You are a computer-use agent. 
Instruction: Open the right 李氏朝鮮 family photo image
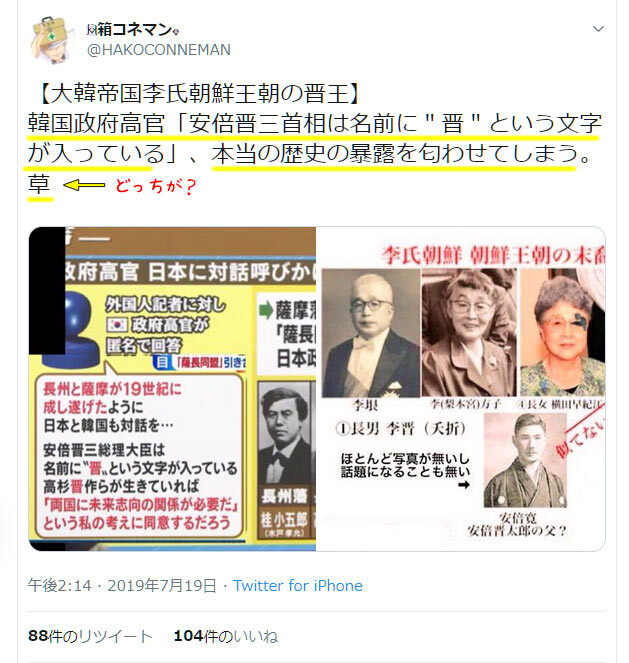pos(460,389)
